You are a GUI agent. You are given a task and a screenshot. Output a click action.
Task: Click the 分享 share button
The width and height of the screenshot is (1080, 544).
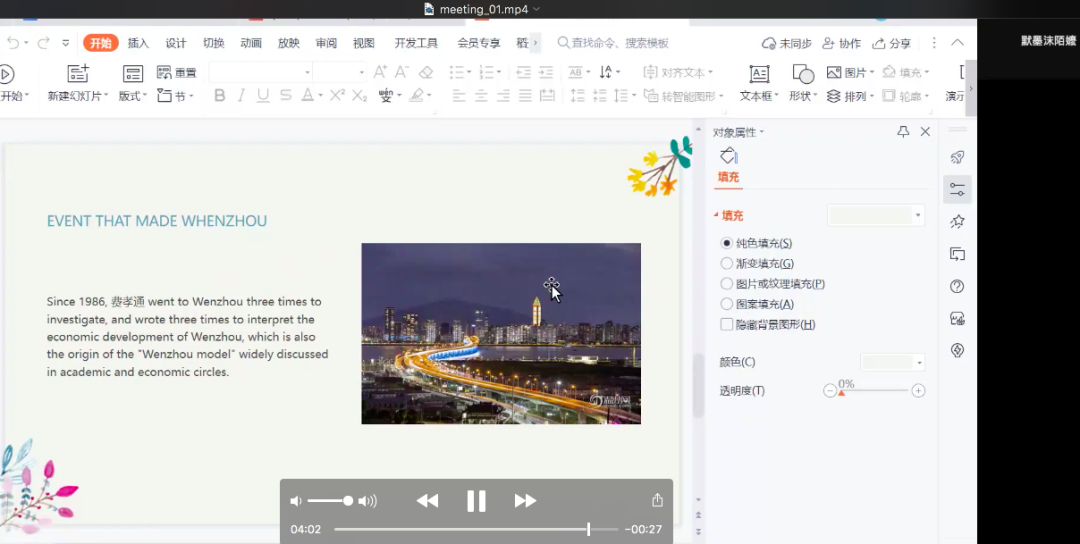tap(892, 43)
